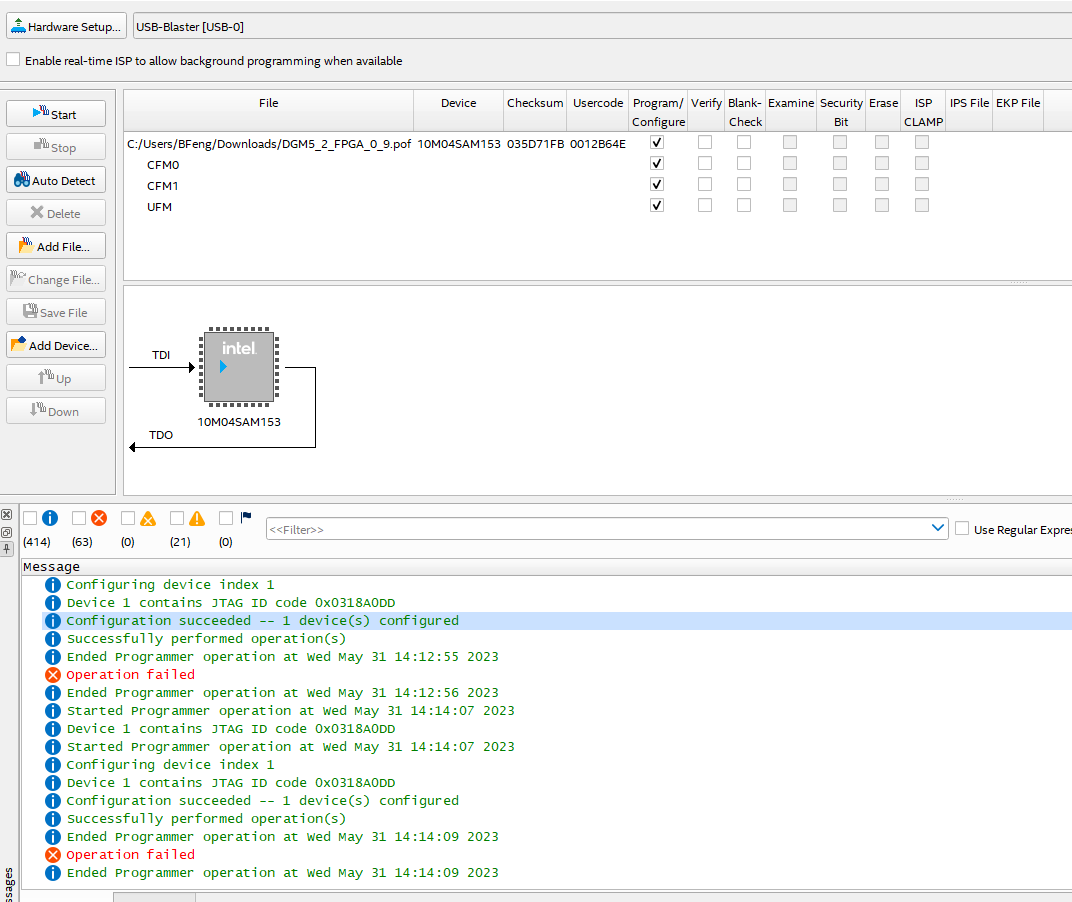
Task: Click the flag messages icon
Action: pyautogui.click(x=246, y=518)
